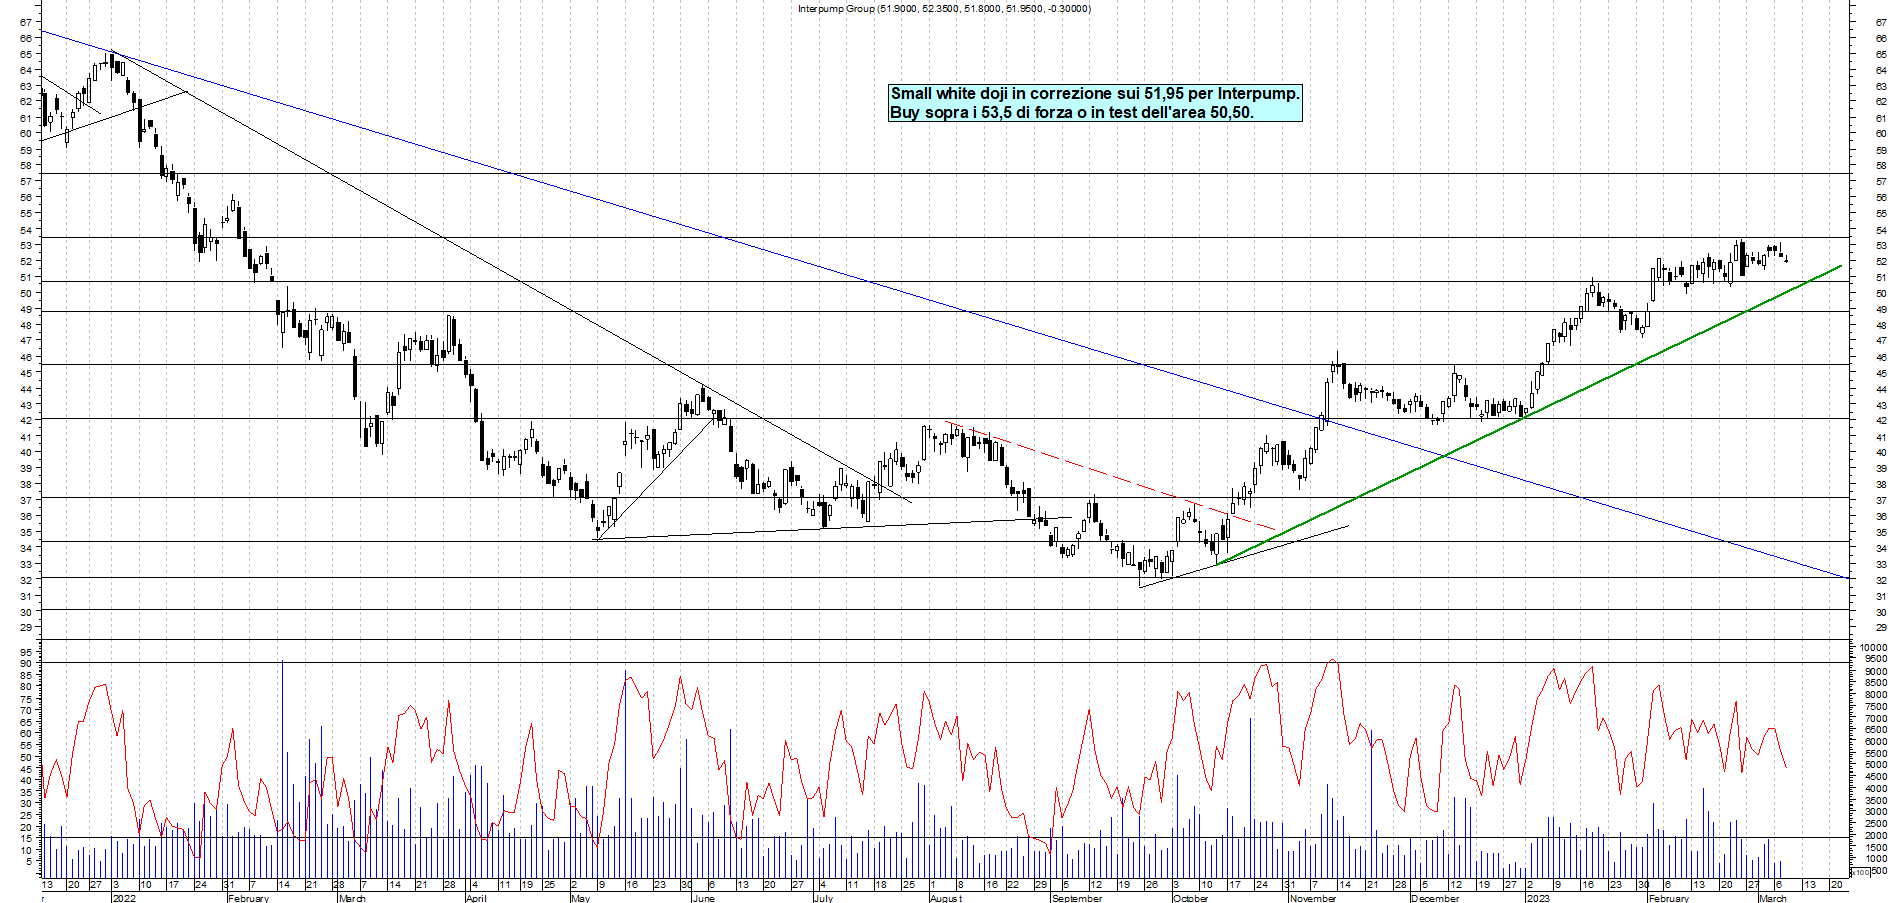Click the cyan annotation text box

click(1095, 103)
